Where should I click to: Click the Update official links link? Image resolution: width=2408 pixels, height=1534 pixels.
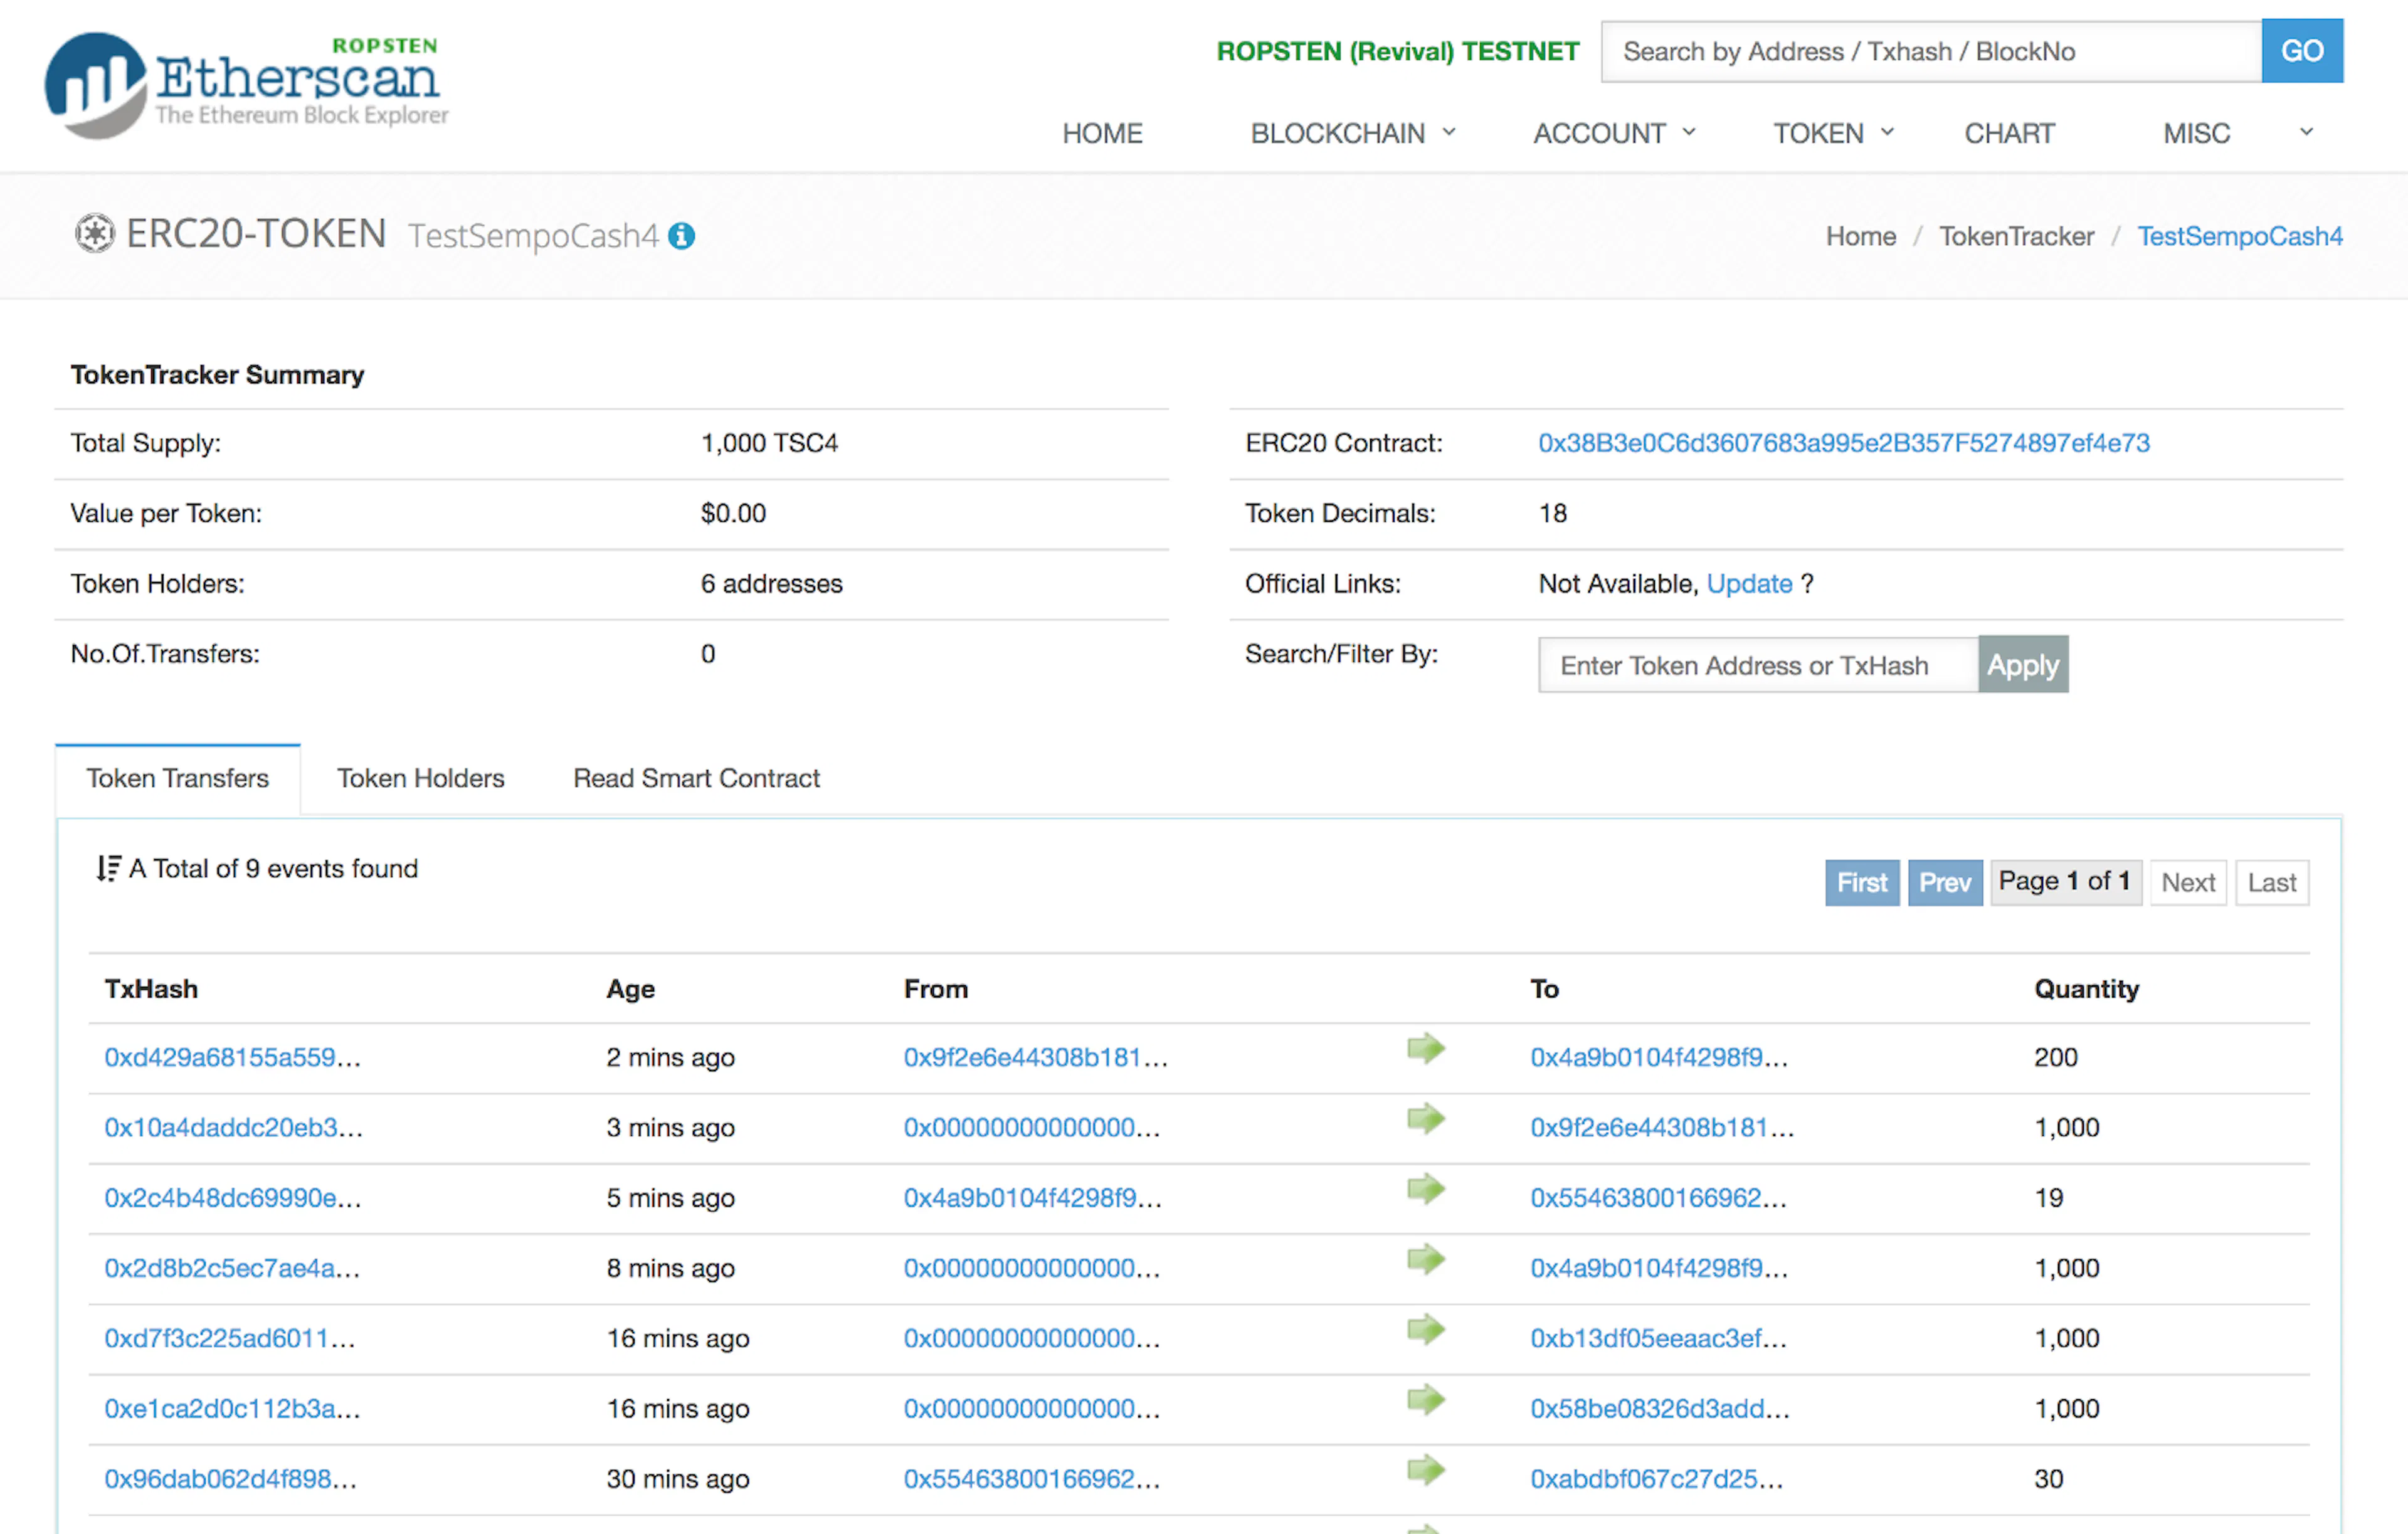point(1748,584)
